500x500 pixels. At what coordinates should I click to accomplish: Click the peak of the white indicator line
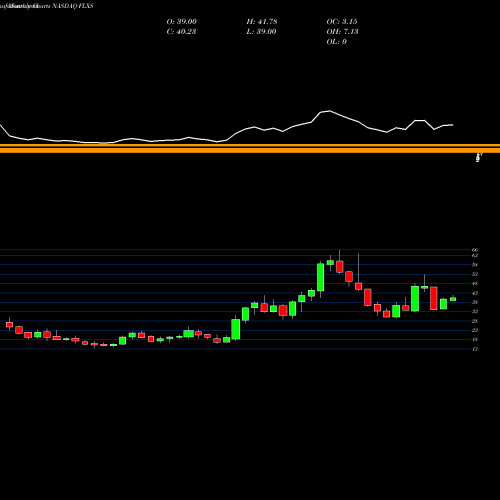[330, 111]
